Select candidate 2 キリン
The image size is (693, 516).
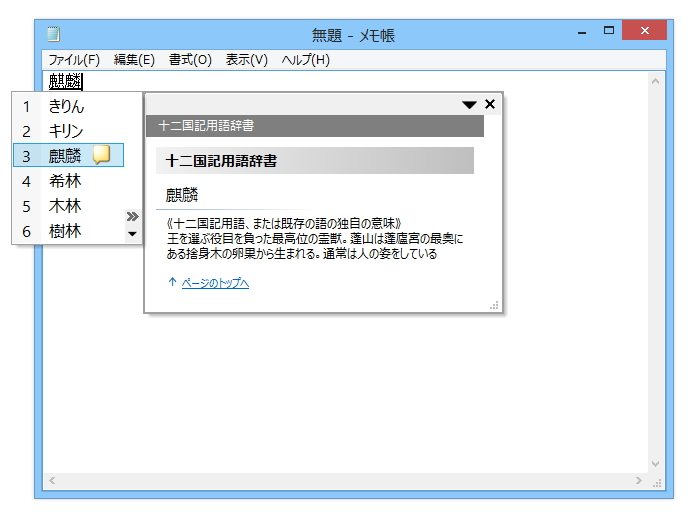click(x=69, y=131)
